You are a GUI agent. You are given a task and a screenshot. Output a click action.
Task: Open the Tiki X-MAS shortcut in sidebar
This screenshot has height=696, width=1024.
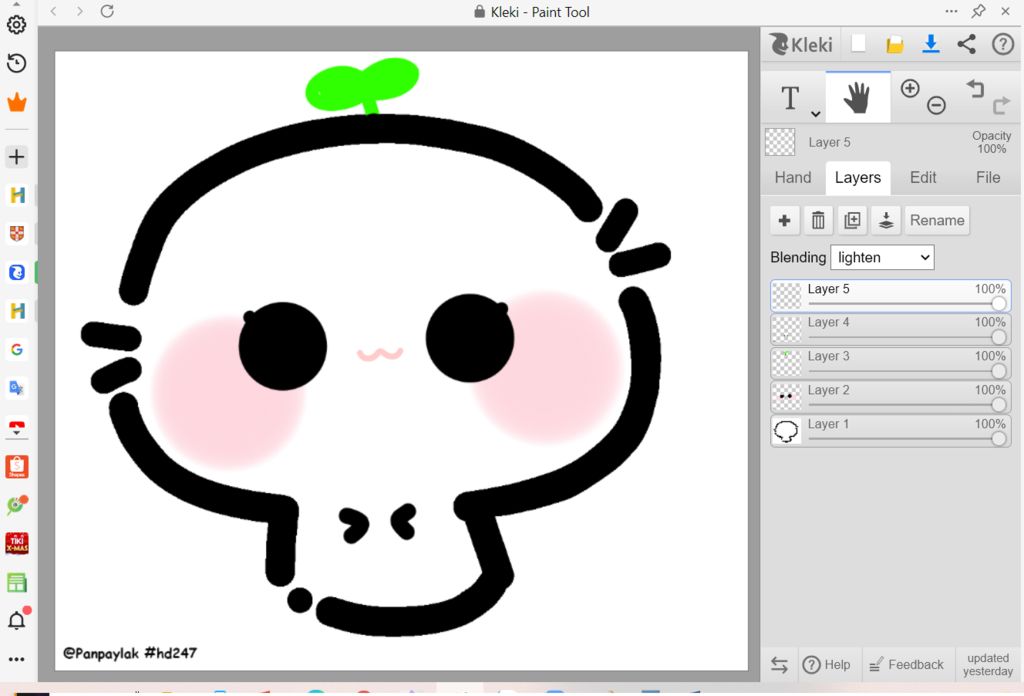[16, 543]
